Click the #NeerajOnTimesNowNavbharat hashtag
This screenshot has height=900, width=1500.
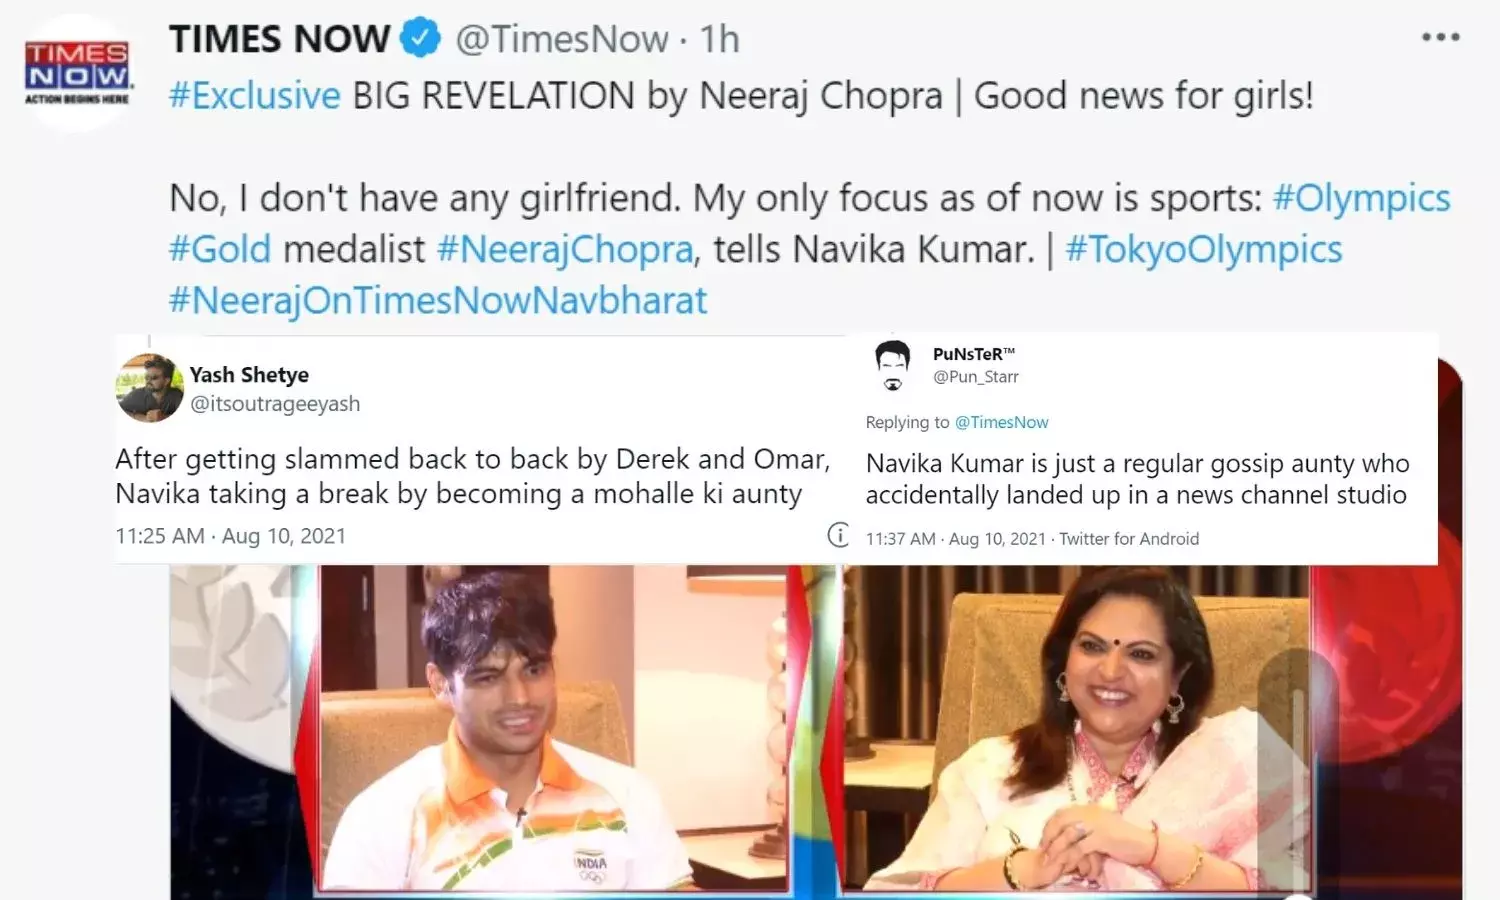(x=438, y=300)
